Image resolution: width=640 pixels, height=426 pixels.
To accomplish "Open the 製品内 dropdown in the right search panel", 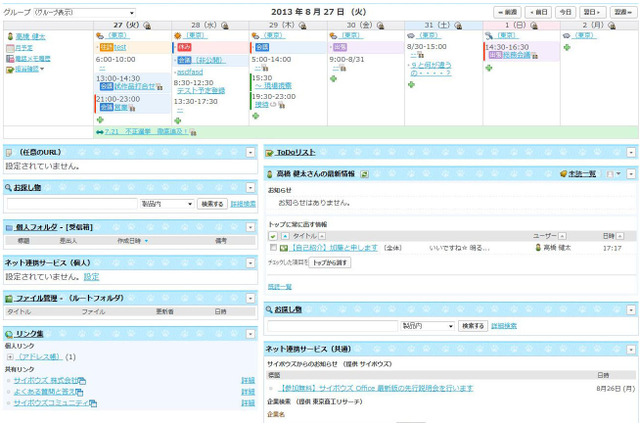I will [428, 326].
